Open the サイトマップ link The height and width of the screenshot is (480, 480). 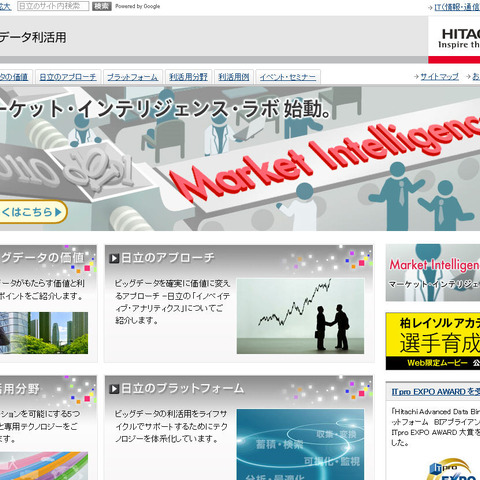click(x=439, y=77)
